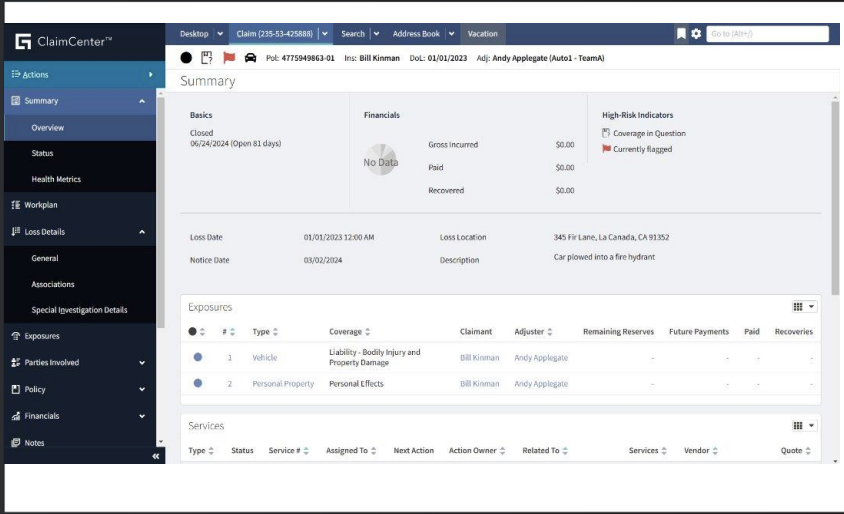Sort Exposures by Coverage column
Image resolution: width=844 pixels, height=514 pixels.
351,332
